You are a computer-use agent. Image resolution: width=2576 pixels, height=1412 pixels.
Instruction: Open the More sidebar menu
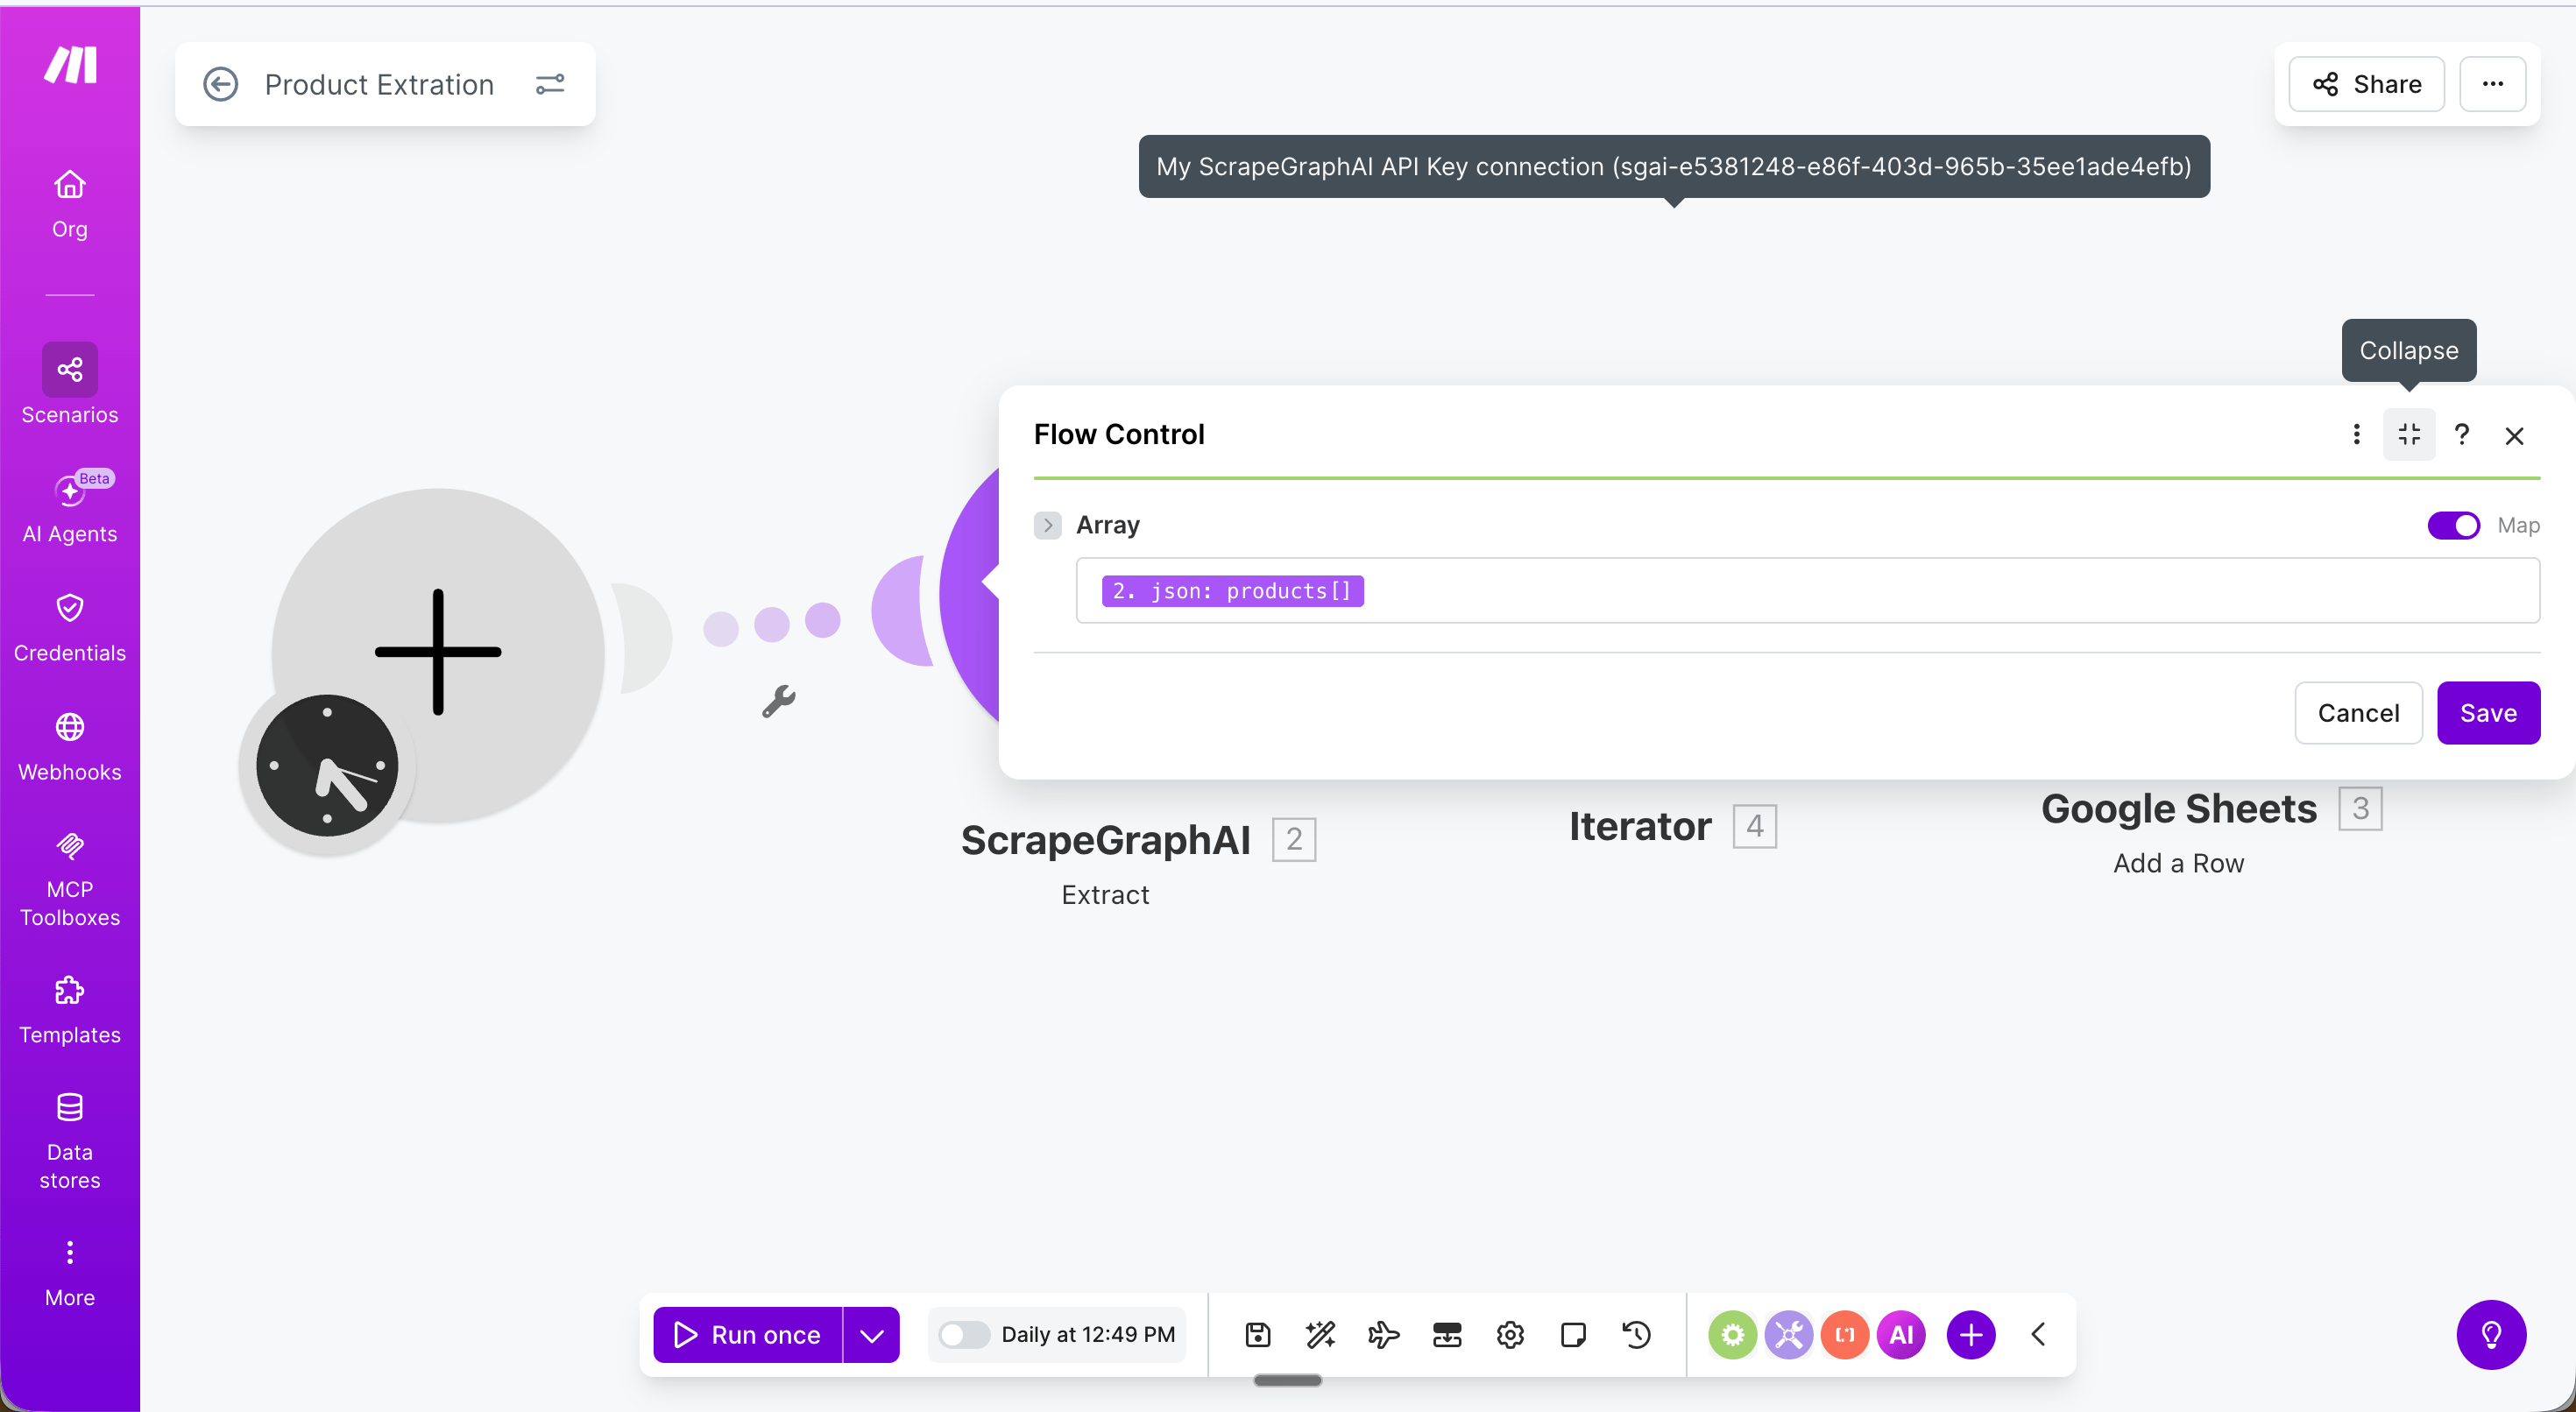70,1274
